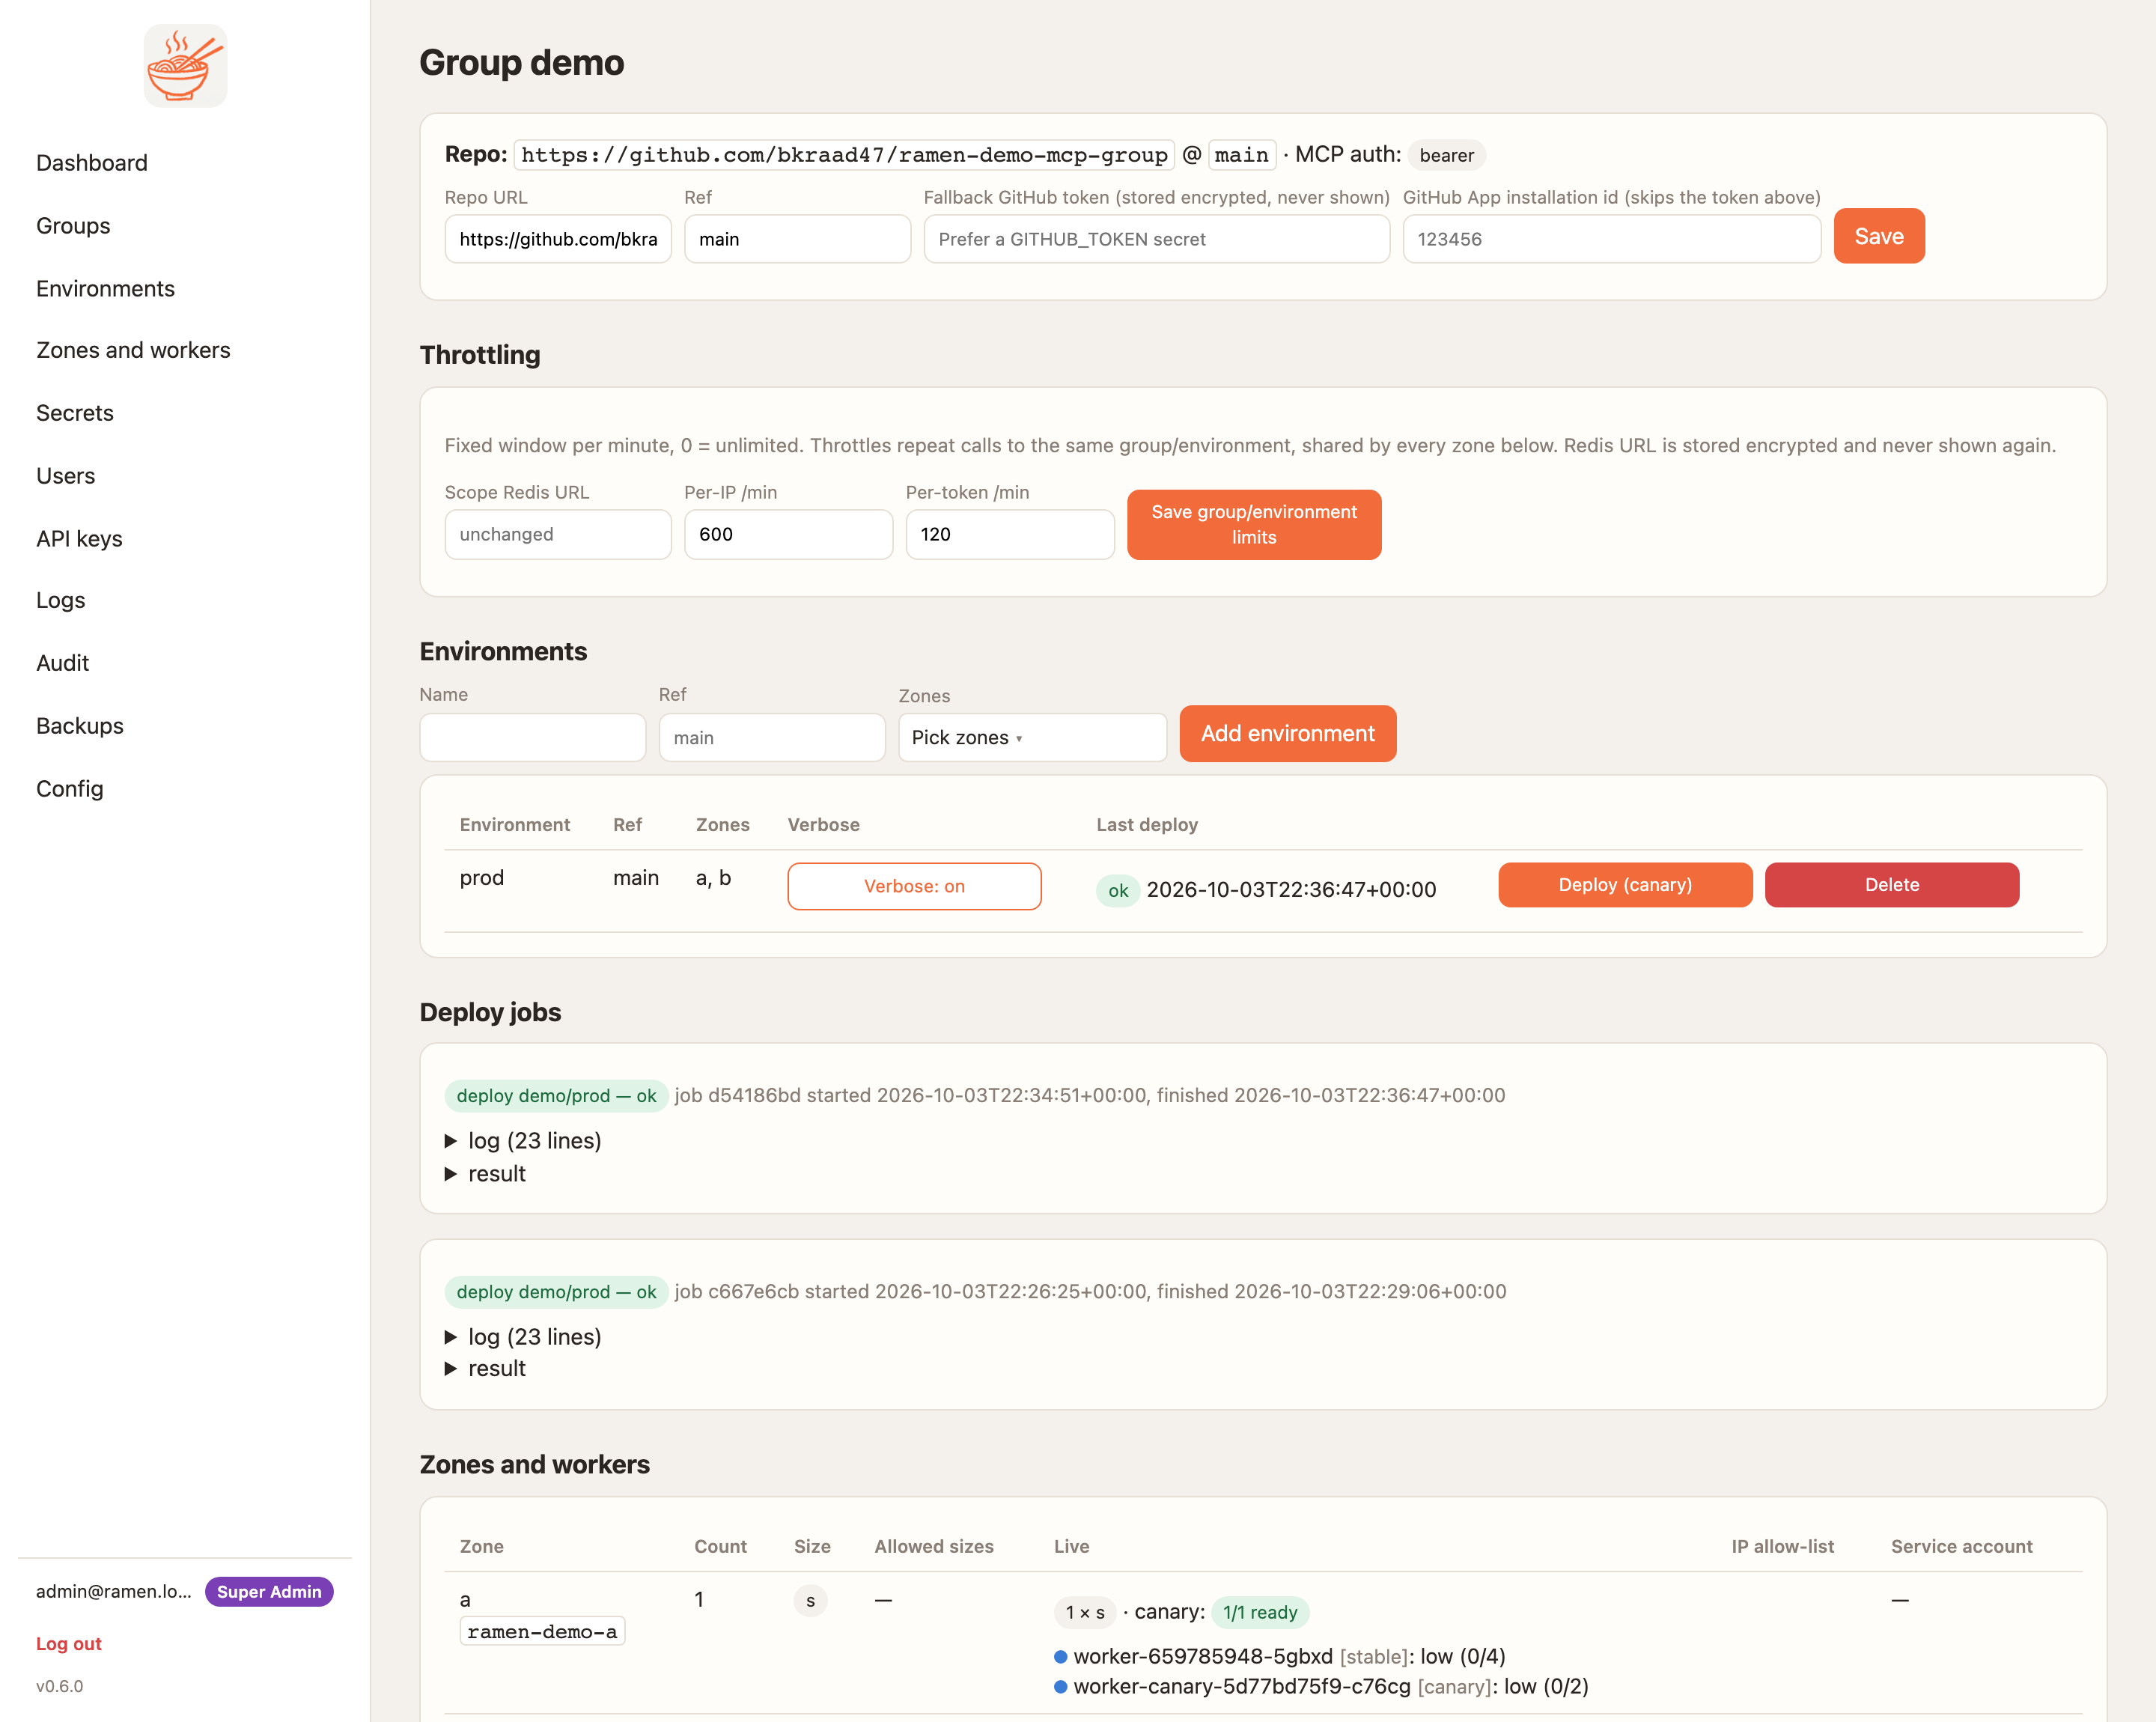Screen dimensions: 2156x1722
Task: Save group/environment limits
Action: [1254, 525]
